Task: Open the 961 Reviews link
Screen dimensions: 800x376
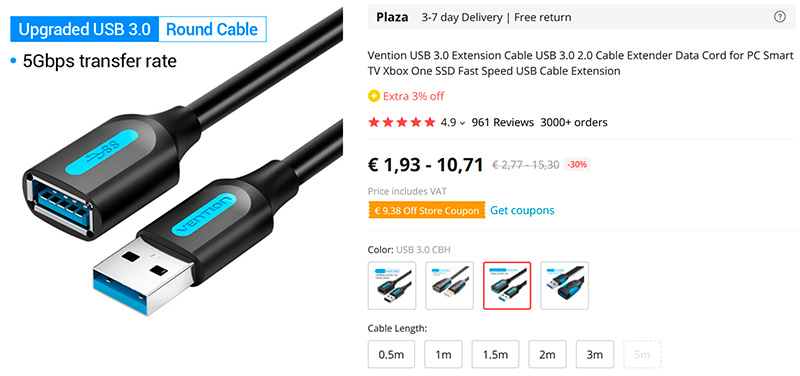Action: [503, 122]
